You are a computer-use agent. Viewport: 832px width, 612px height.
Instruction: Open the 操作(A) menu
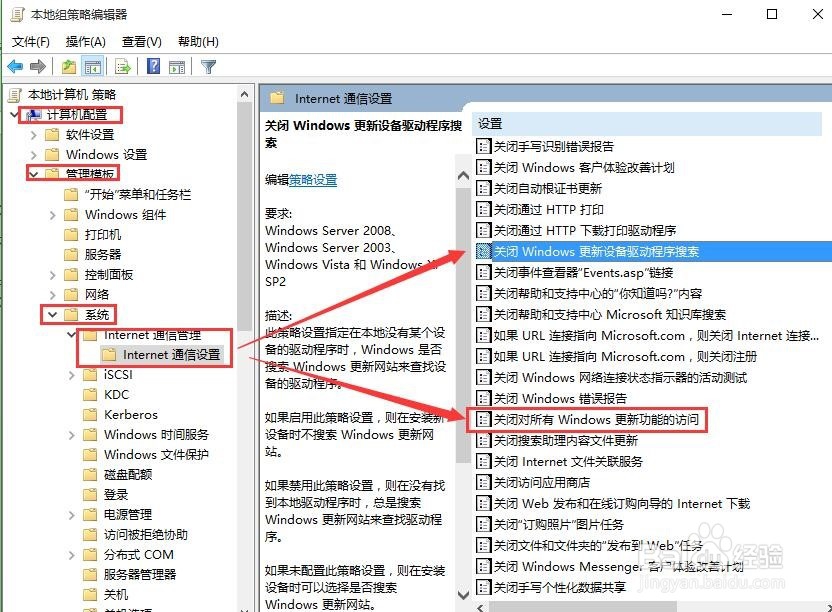pos(85,41)
